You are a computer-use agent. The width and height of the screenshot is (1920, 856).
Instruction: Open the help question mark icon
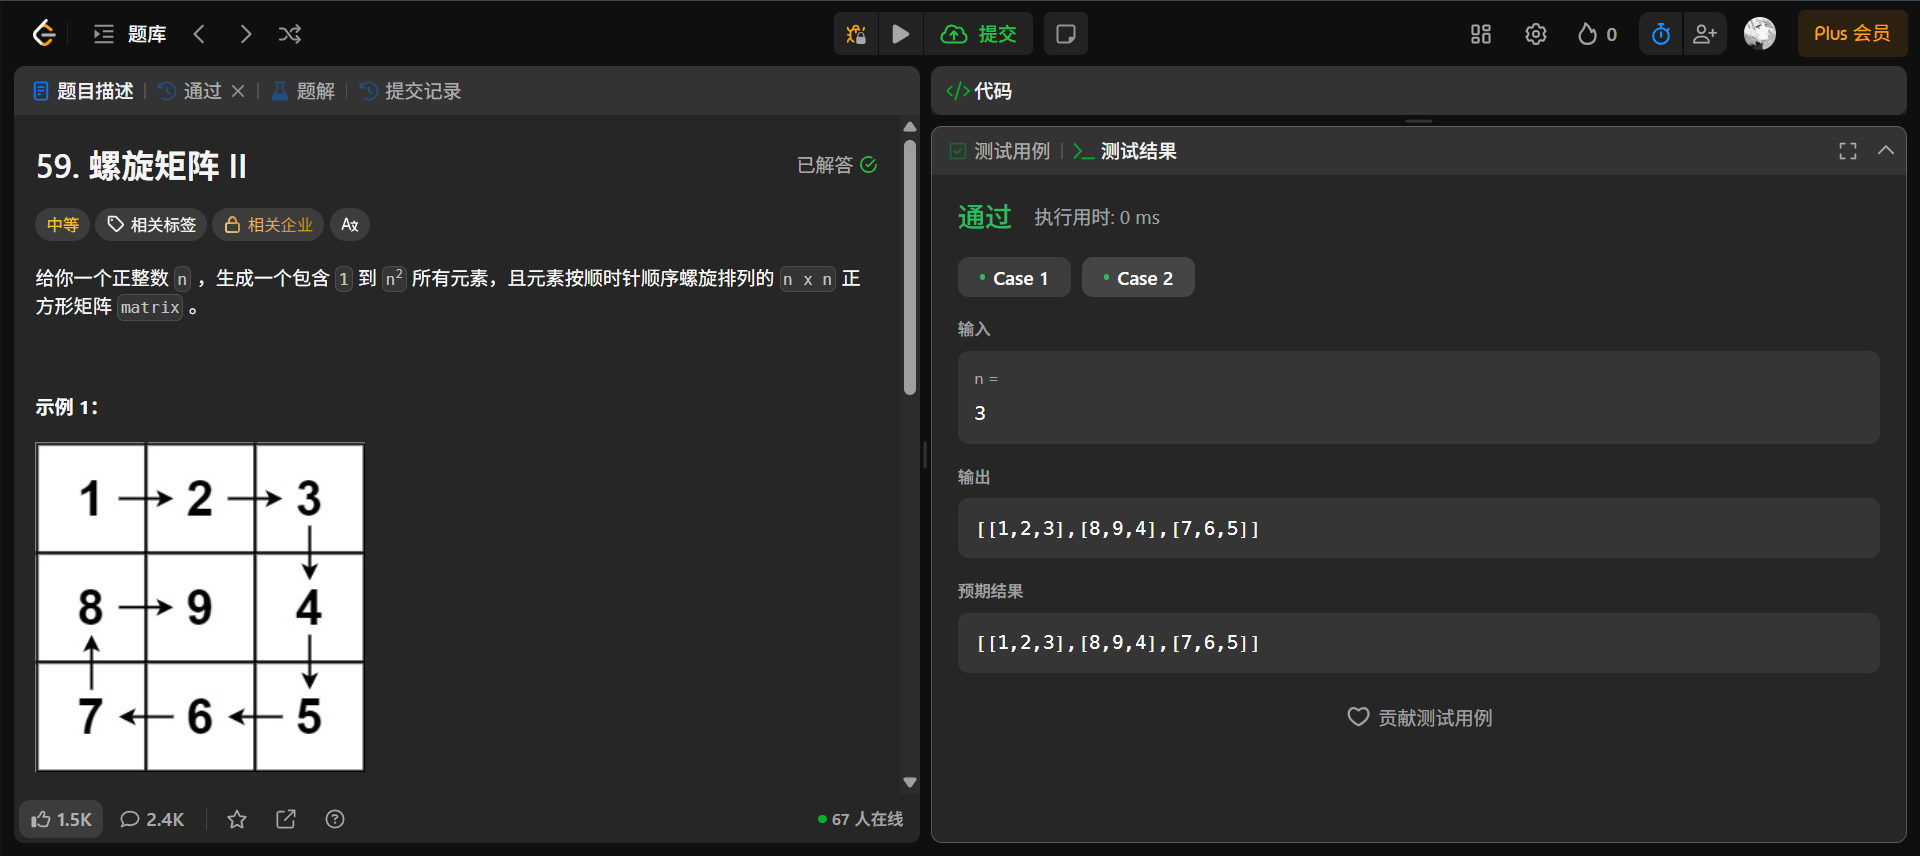coord(335,819)
